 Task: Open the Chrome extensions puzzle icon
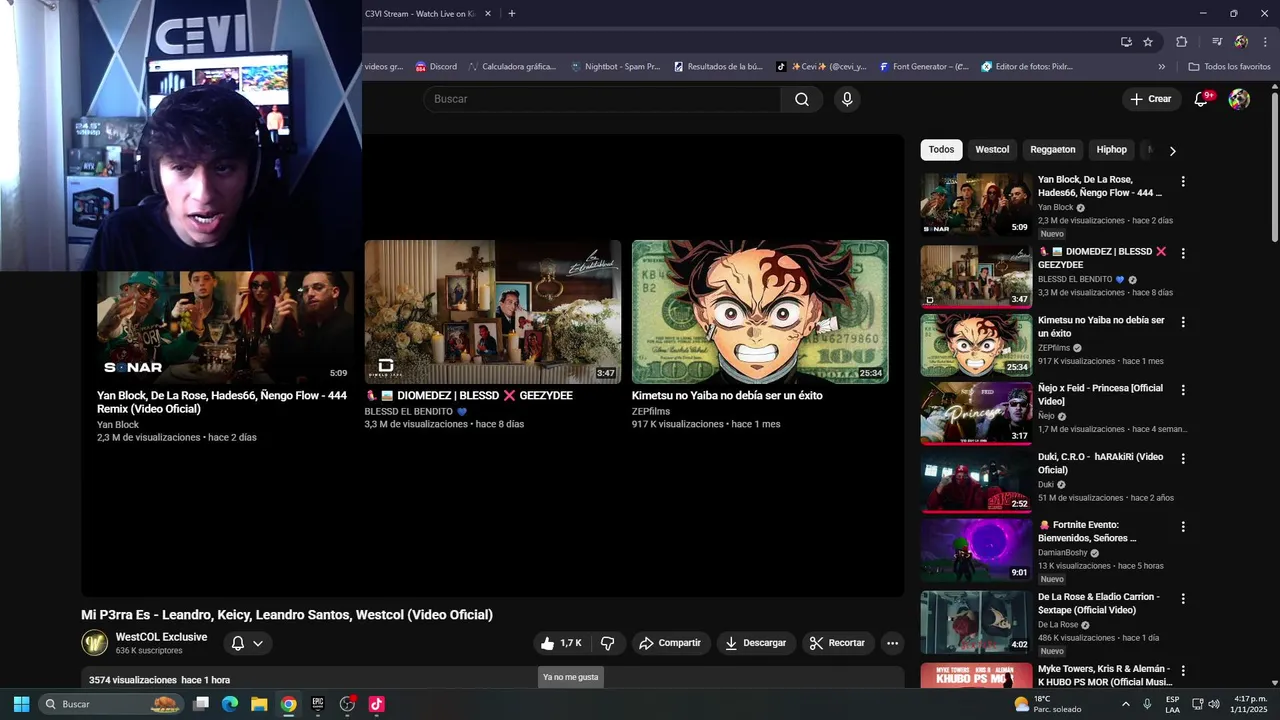click(x=1182, y=42)
